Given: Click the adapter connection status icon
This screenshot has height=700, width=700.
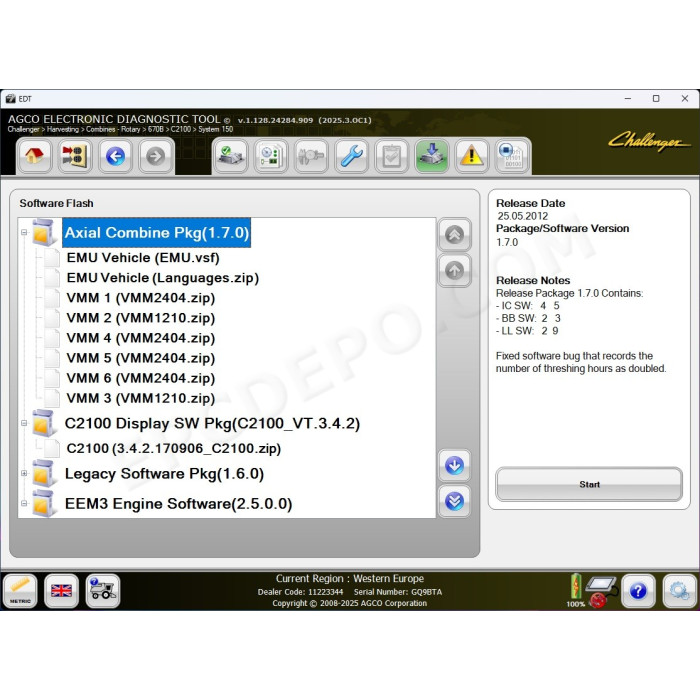Looking at the screenshot, I should (x=602, y=591).
